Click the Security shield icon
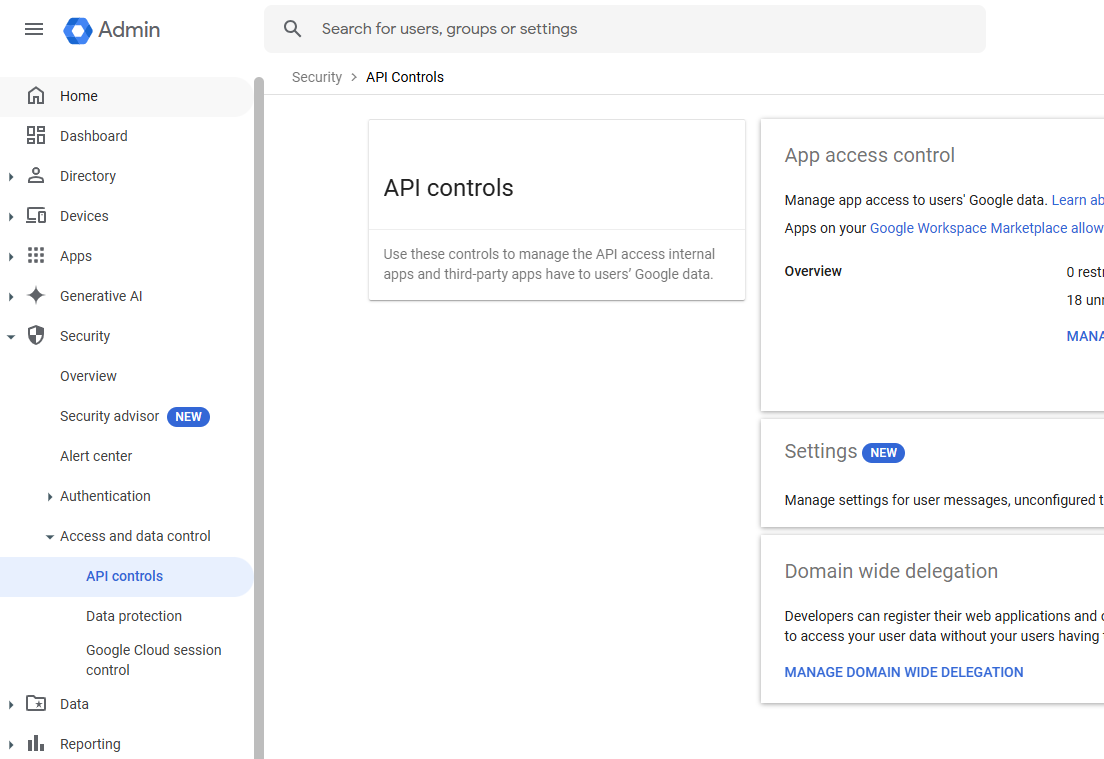The height and width of the screenshot is (759, 1104). pyautogui.click(x=36, y=336)
